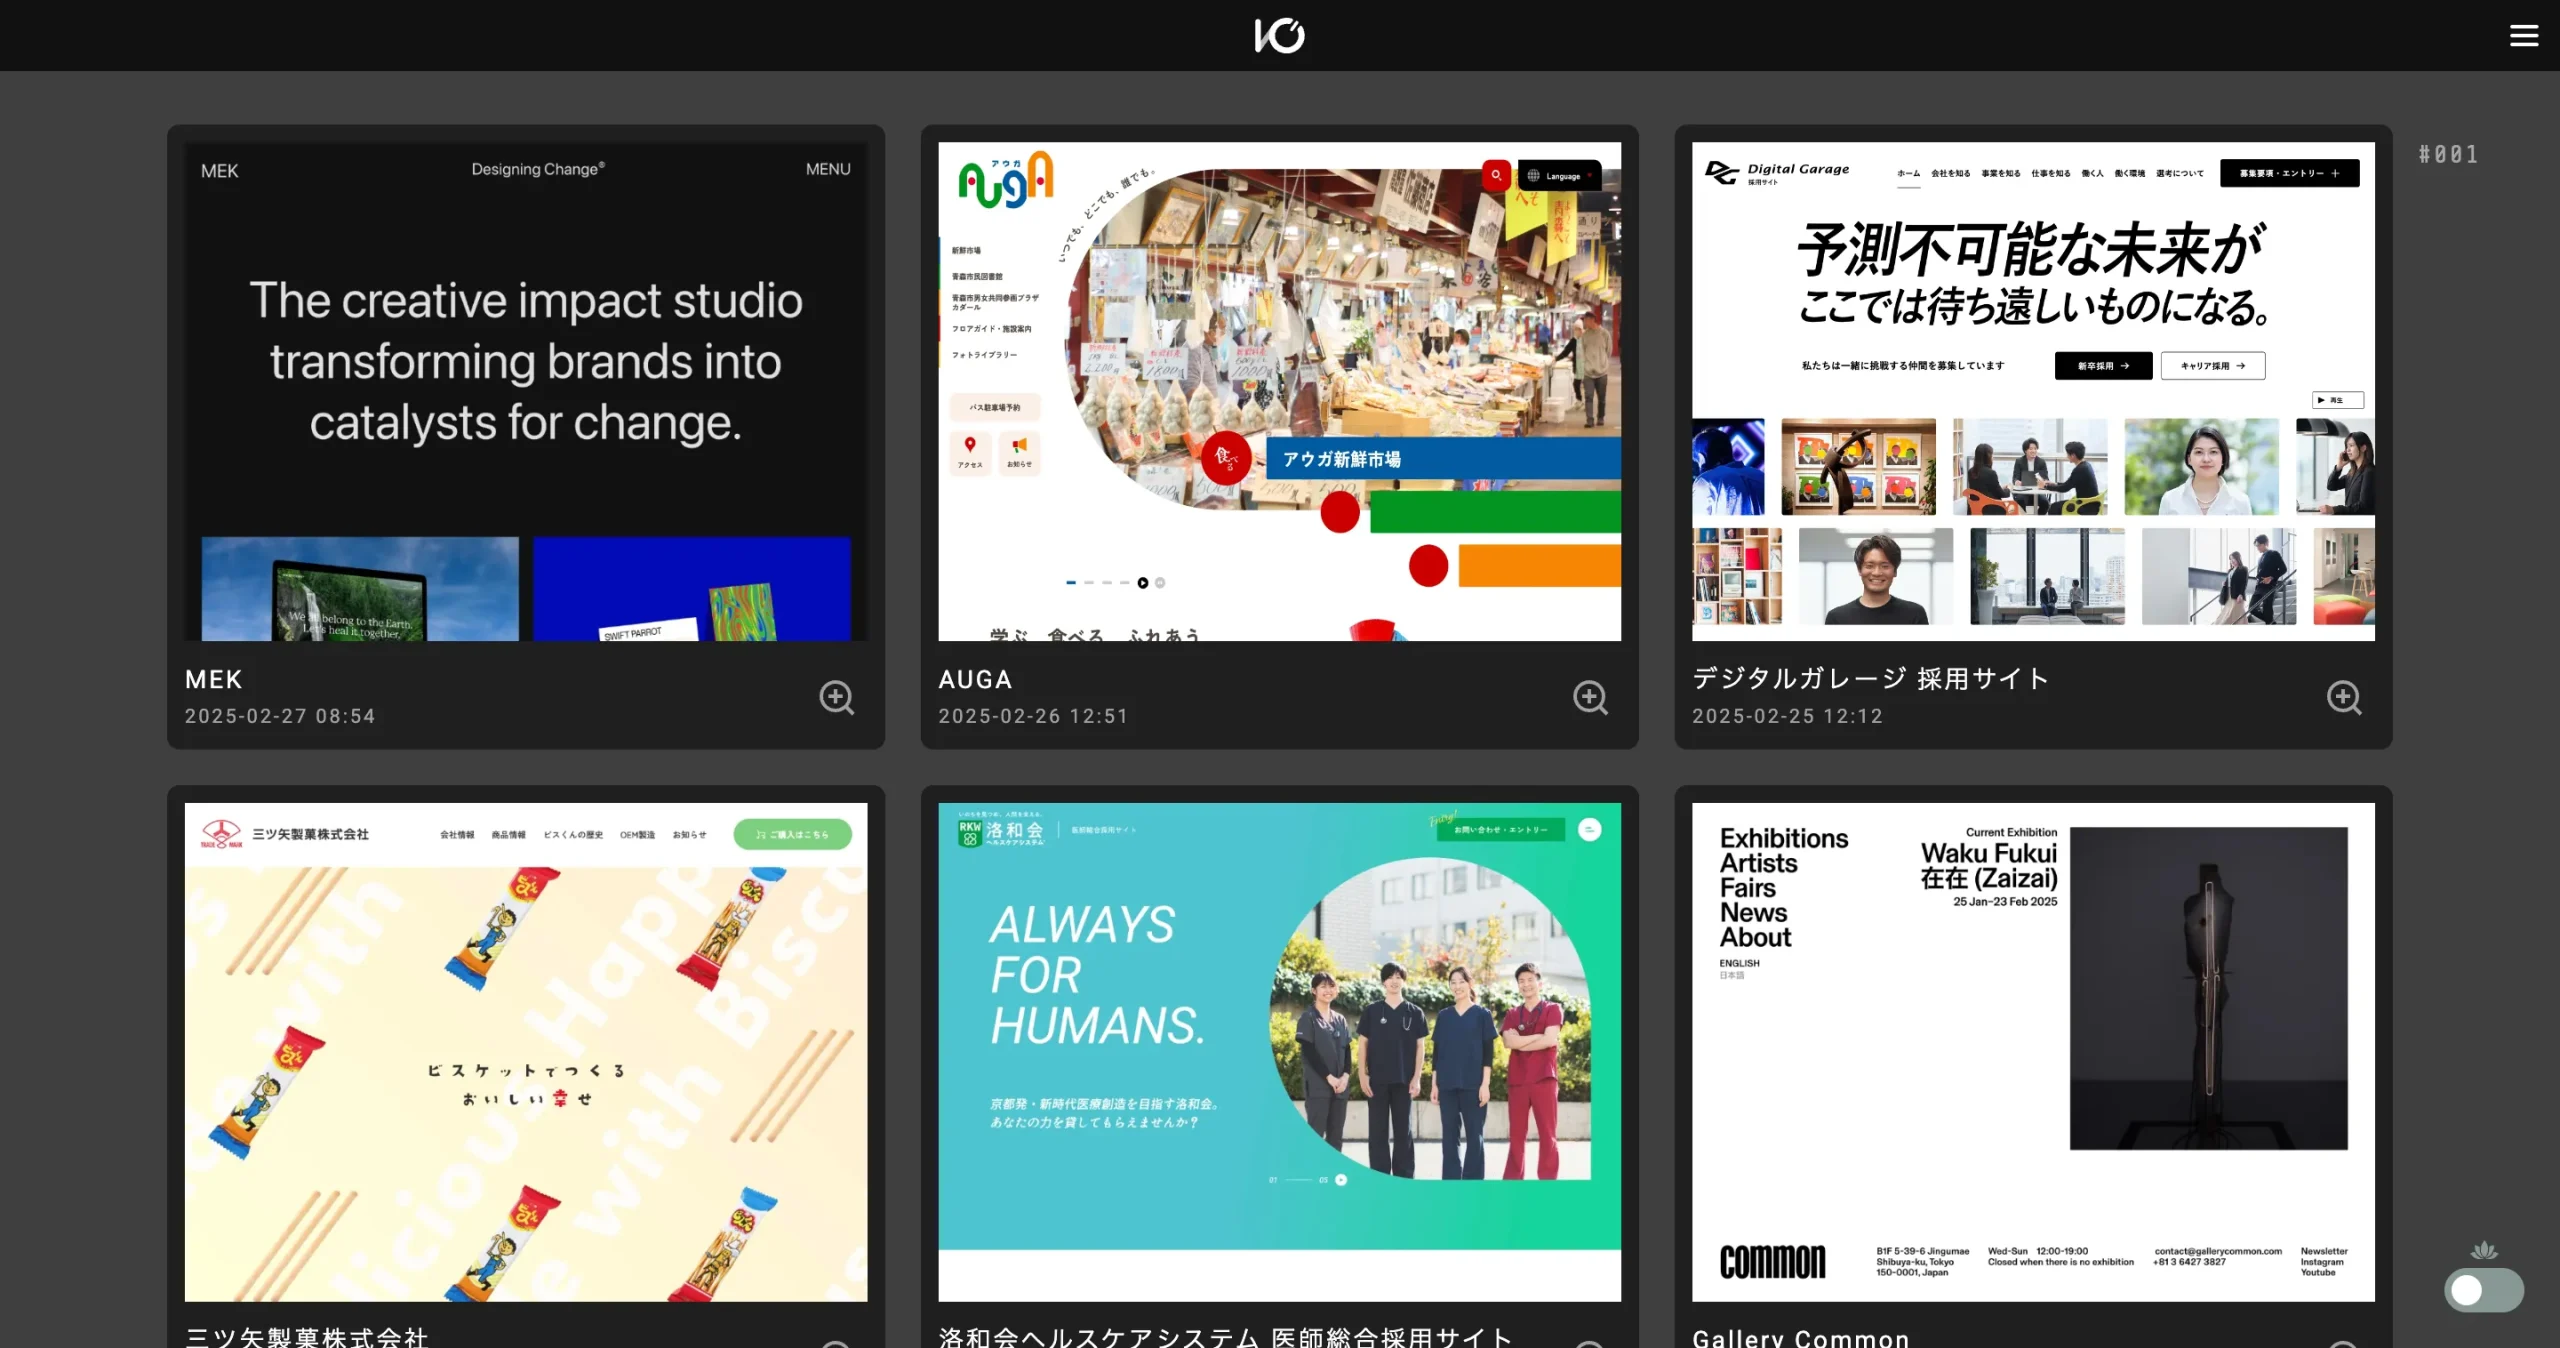Click the AUGA card title

coord(975,680)
